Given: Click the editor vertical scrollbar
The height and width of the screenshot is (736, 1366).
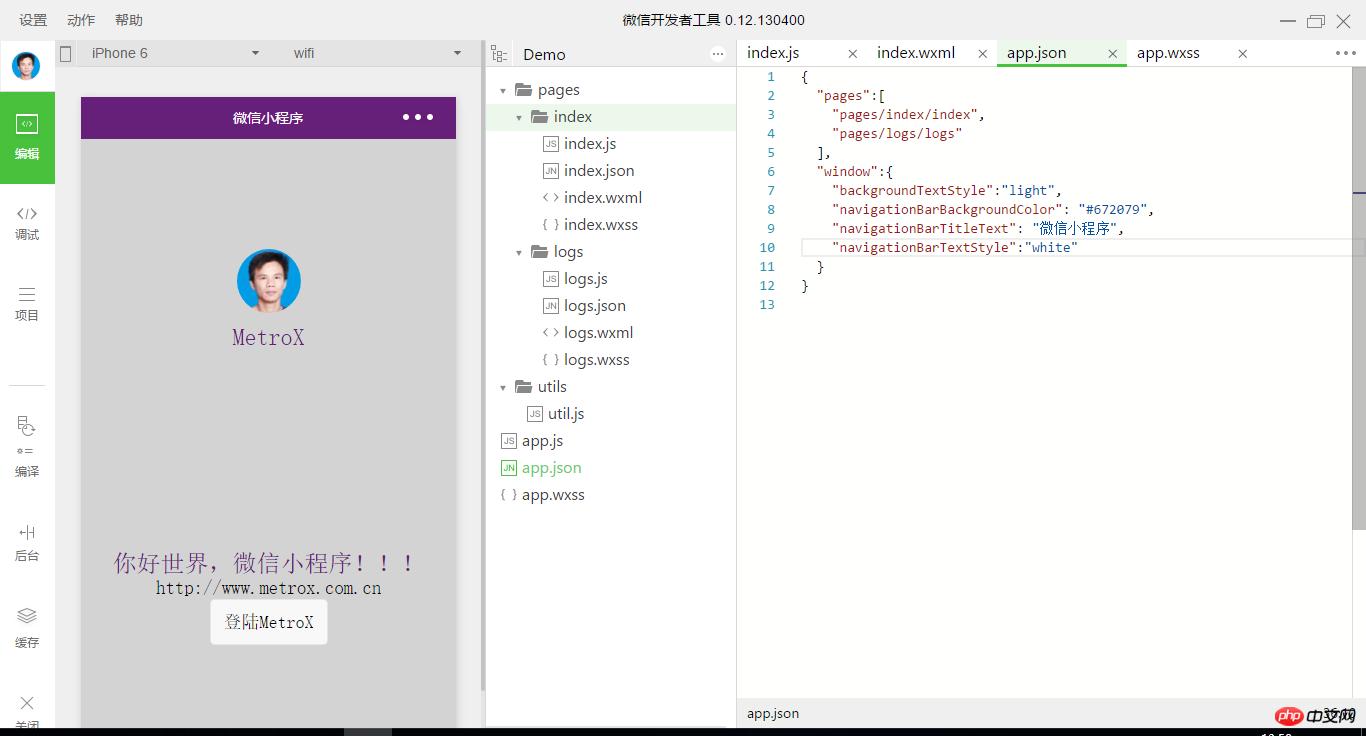Looking at the screenshot, I should [x=1358, y=300].
